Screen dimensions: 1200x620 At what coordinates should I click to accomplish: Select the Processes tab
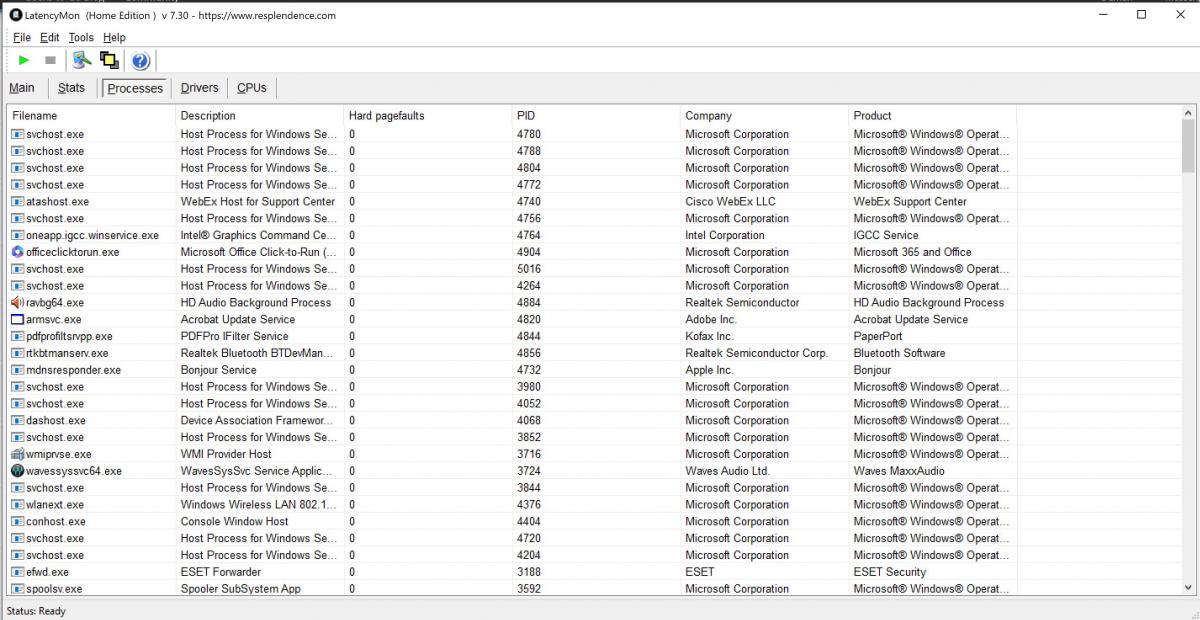point(135,89)
